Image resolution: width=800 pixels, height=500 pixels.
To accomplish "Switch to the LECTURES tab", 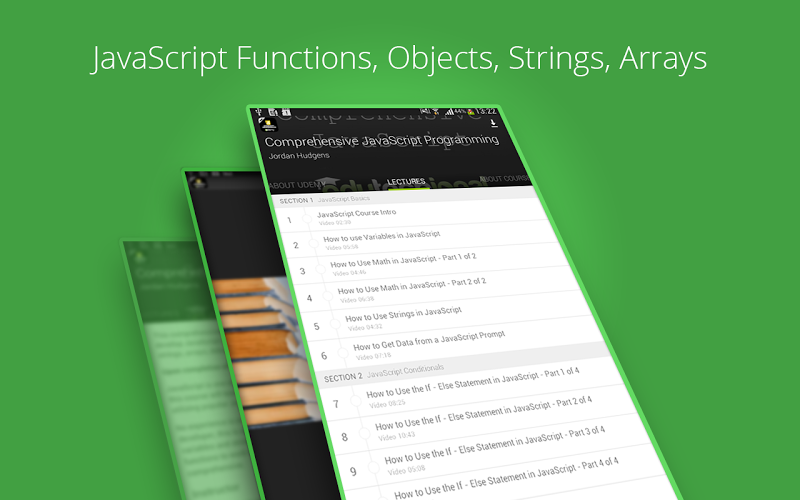I will (x=407, y=182).
